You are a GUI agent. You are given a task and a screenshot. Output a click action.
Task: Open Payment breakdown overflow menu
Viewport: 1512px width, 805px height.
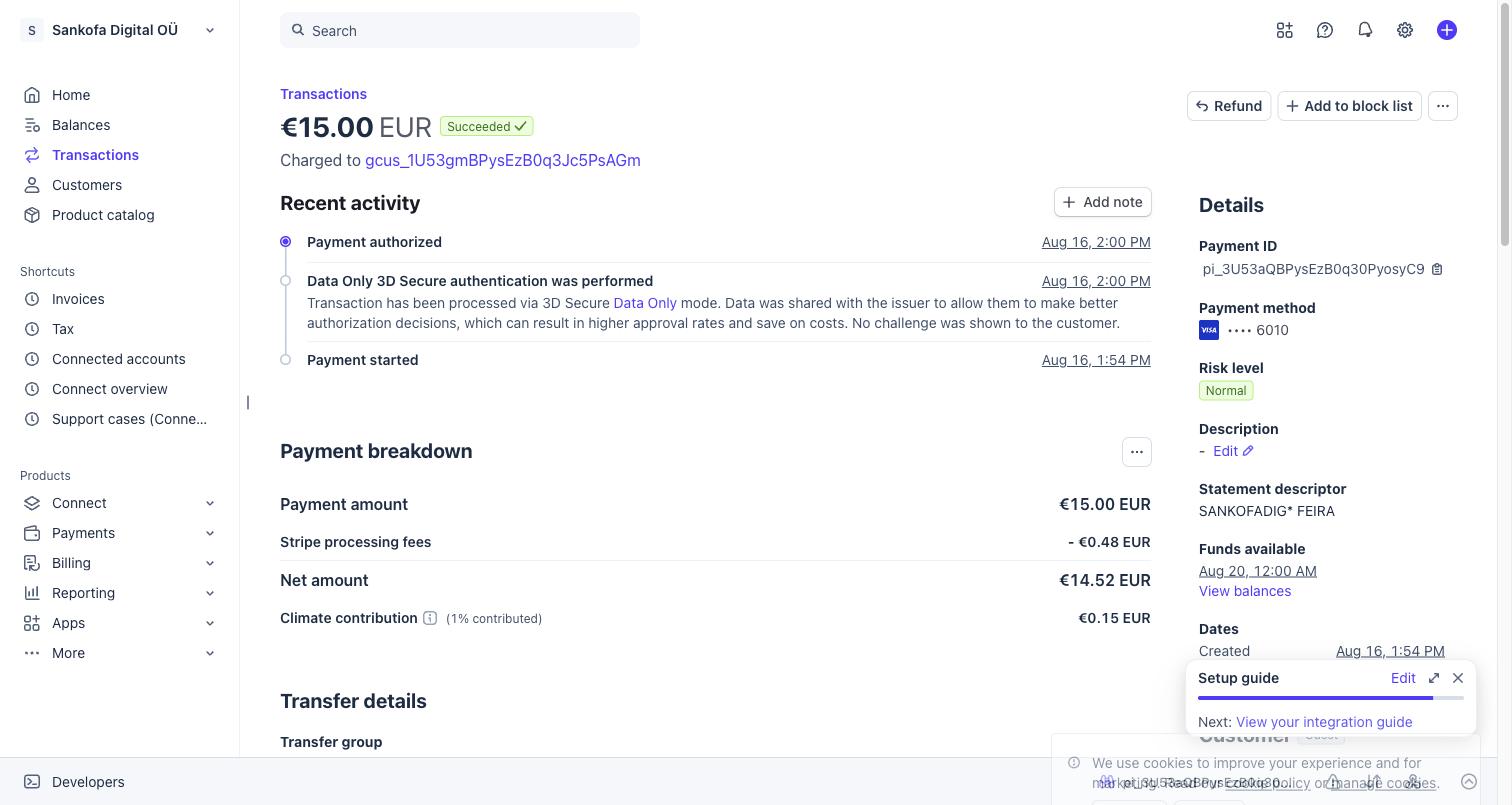pos(1137,452)
